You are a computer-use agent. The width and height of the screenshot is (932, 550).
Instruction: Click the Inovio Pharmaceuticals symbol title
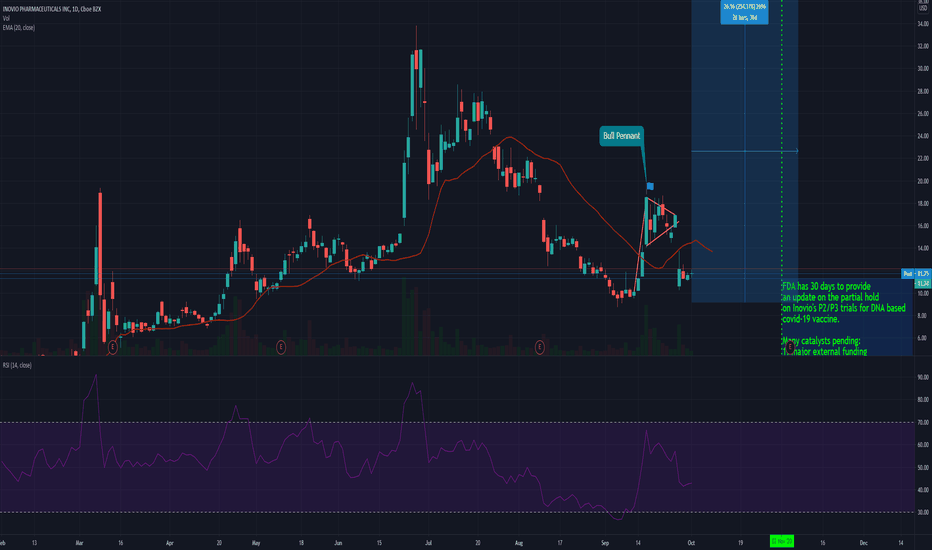(52, 9)
